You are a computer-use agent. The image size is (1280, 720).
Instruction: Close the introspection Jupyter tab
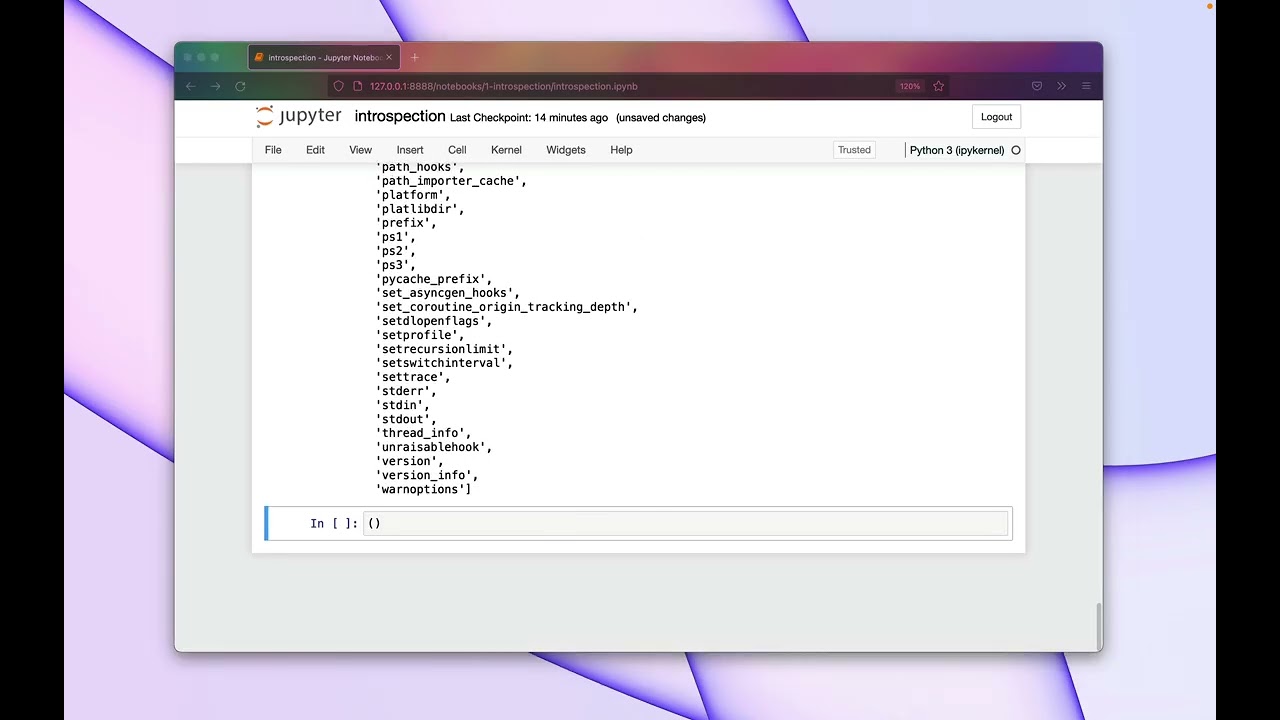click(390, 57)
